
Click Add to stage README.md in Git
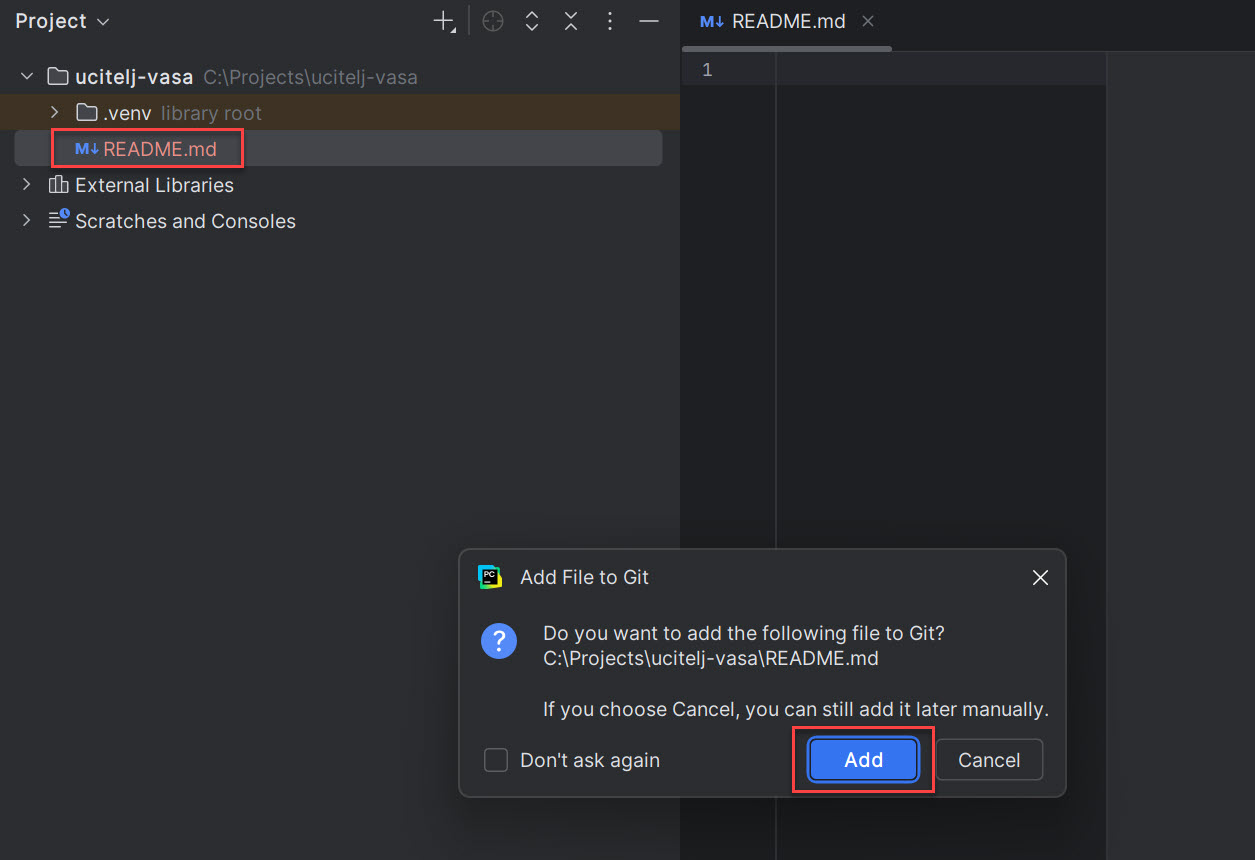click(862, 760)
